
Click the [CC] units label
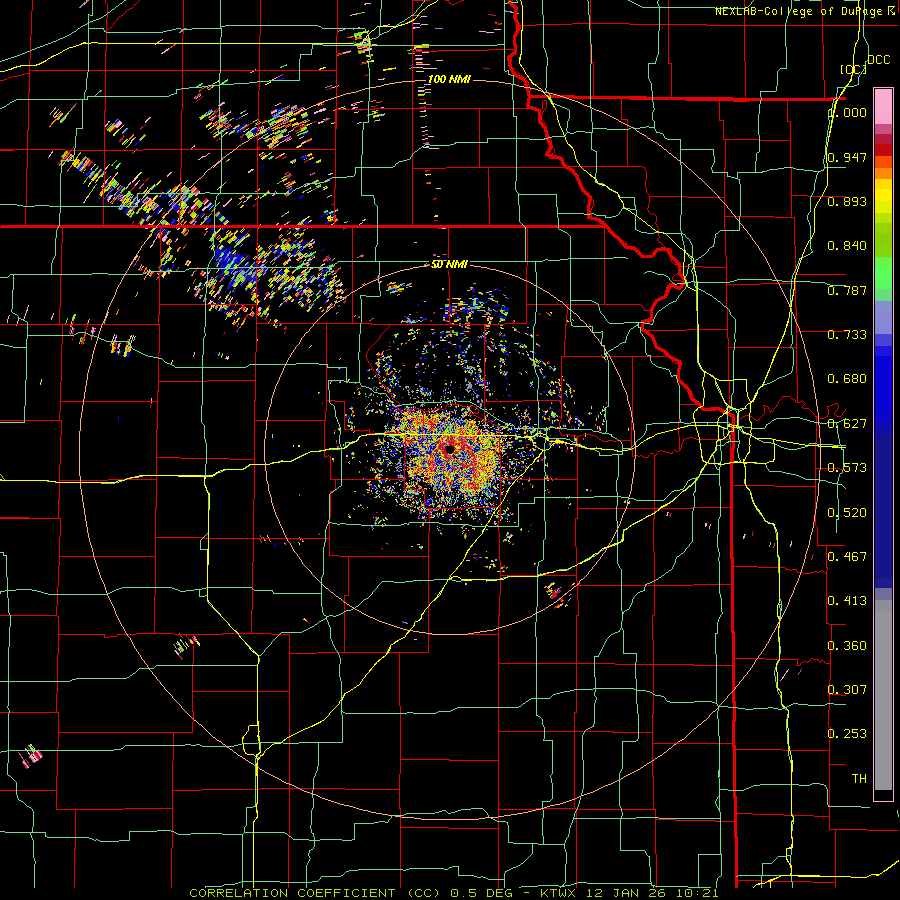click(853, 69)
